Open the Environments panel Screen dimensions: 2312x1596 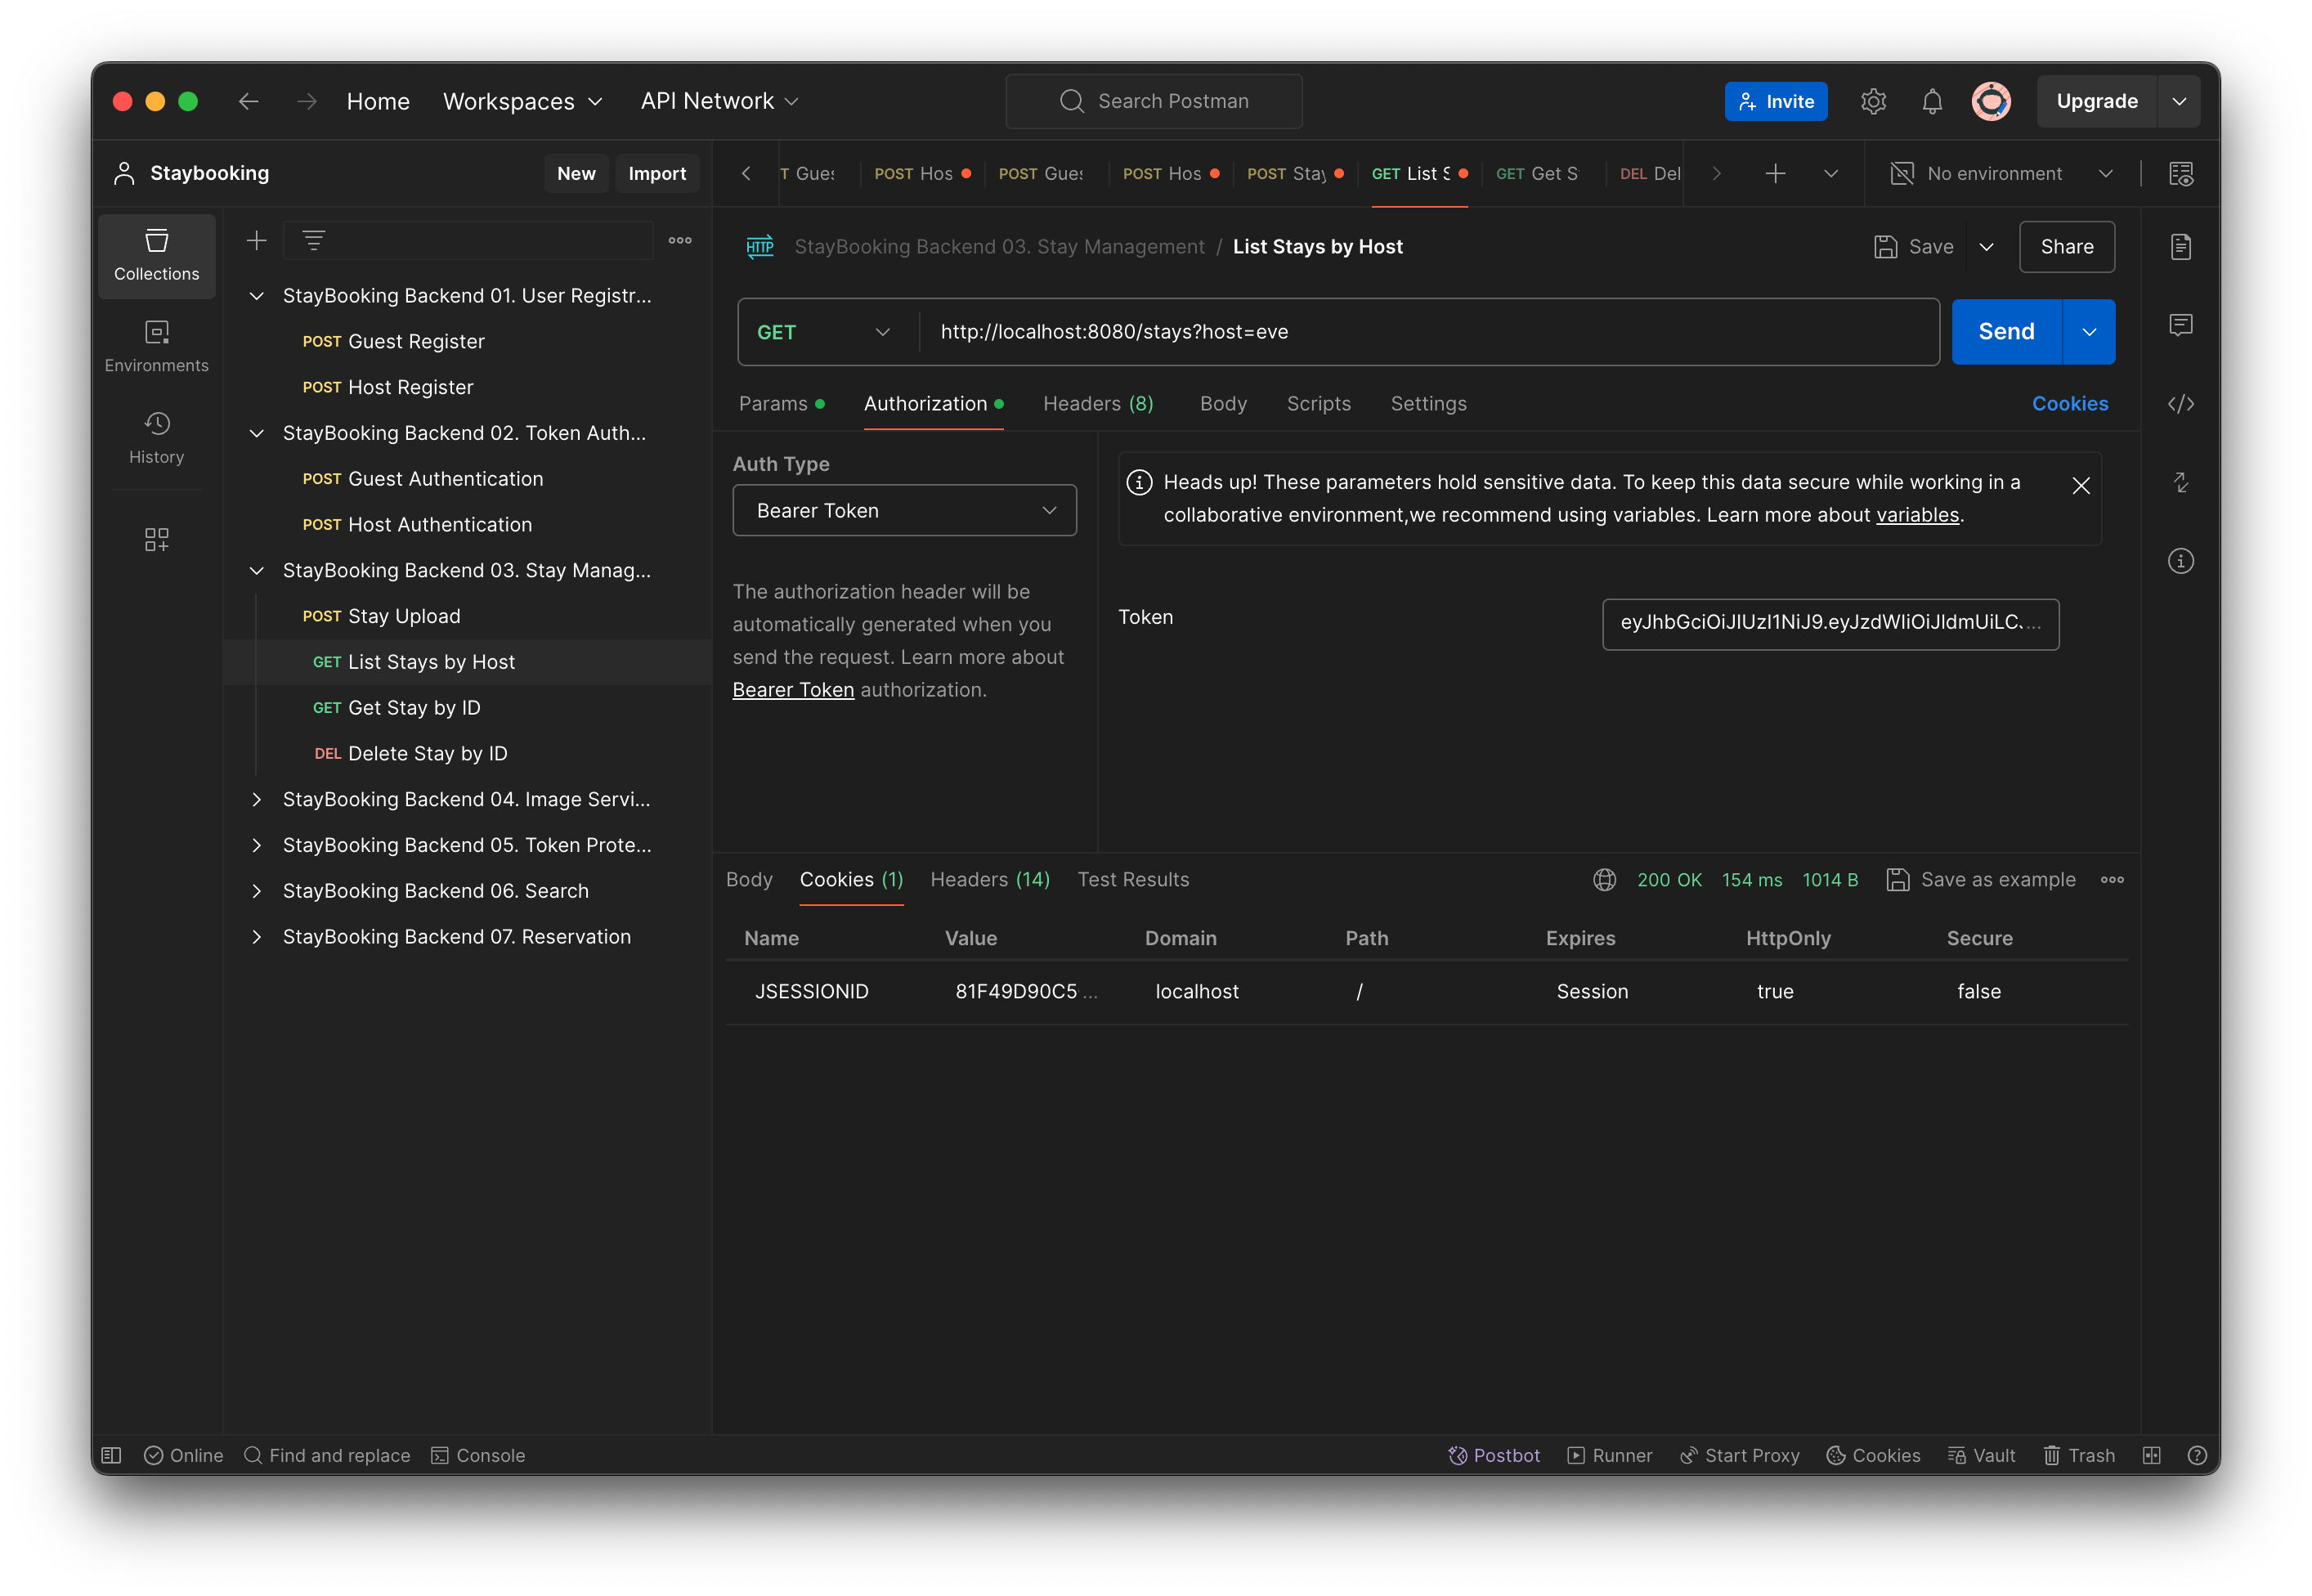tap(156, 345)
